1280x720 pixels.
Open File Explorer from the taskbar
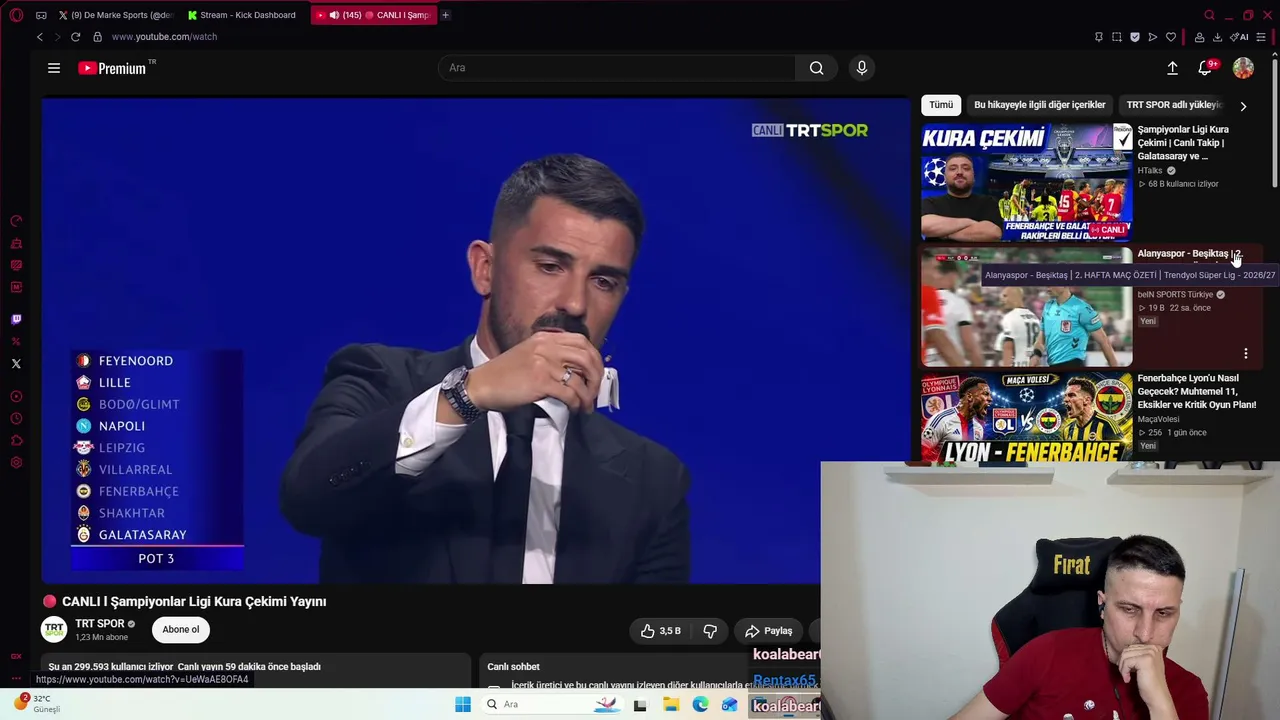pyautogui.click(x=671, y=704)
